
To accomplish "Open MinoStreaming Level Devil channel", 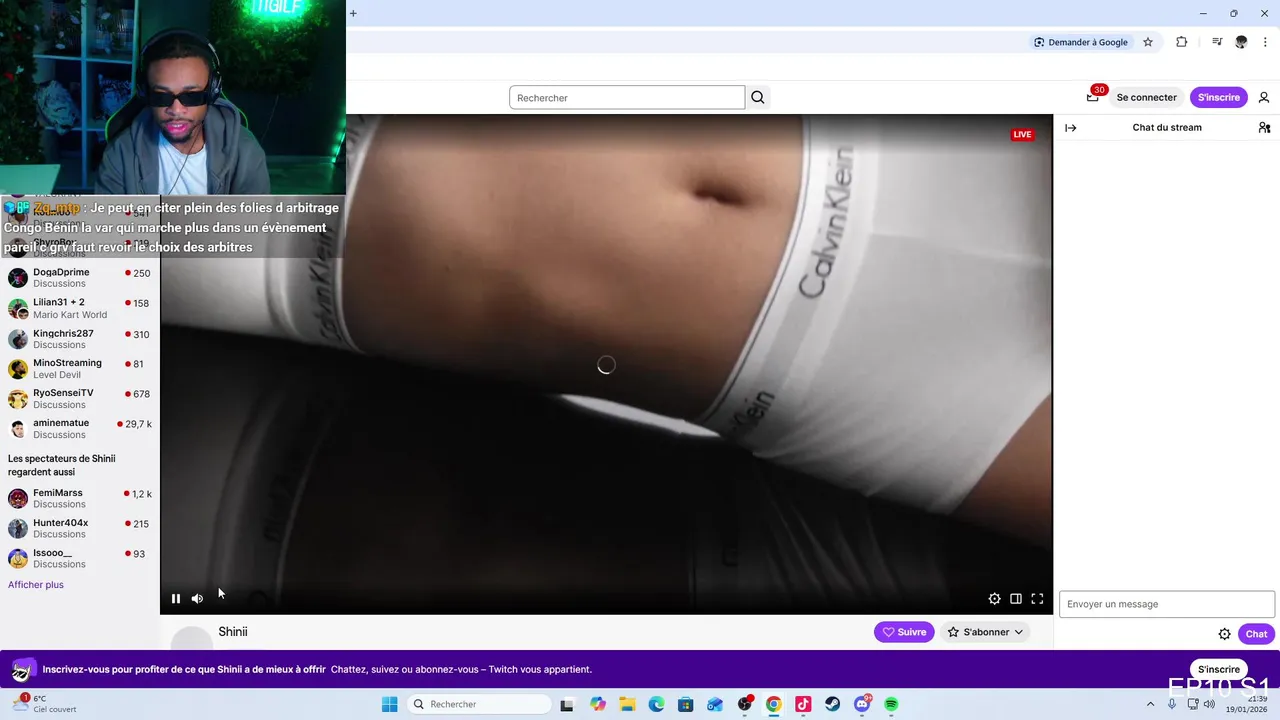I will pos(80,369).
